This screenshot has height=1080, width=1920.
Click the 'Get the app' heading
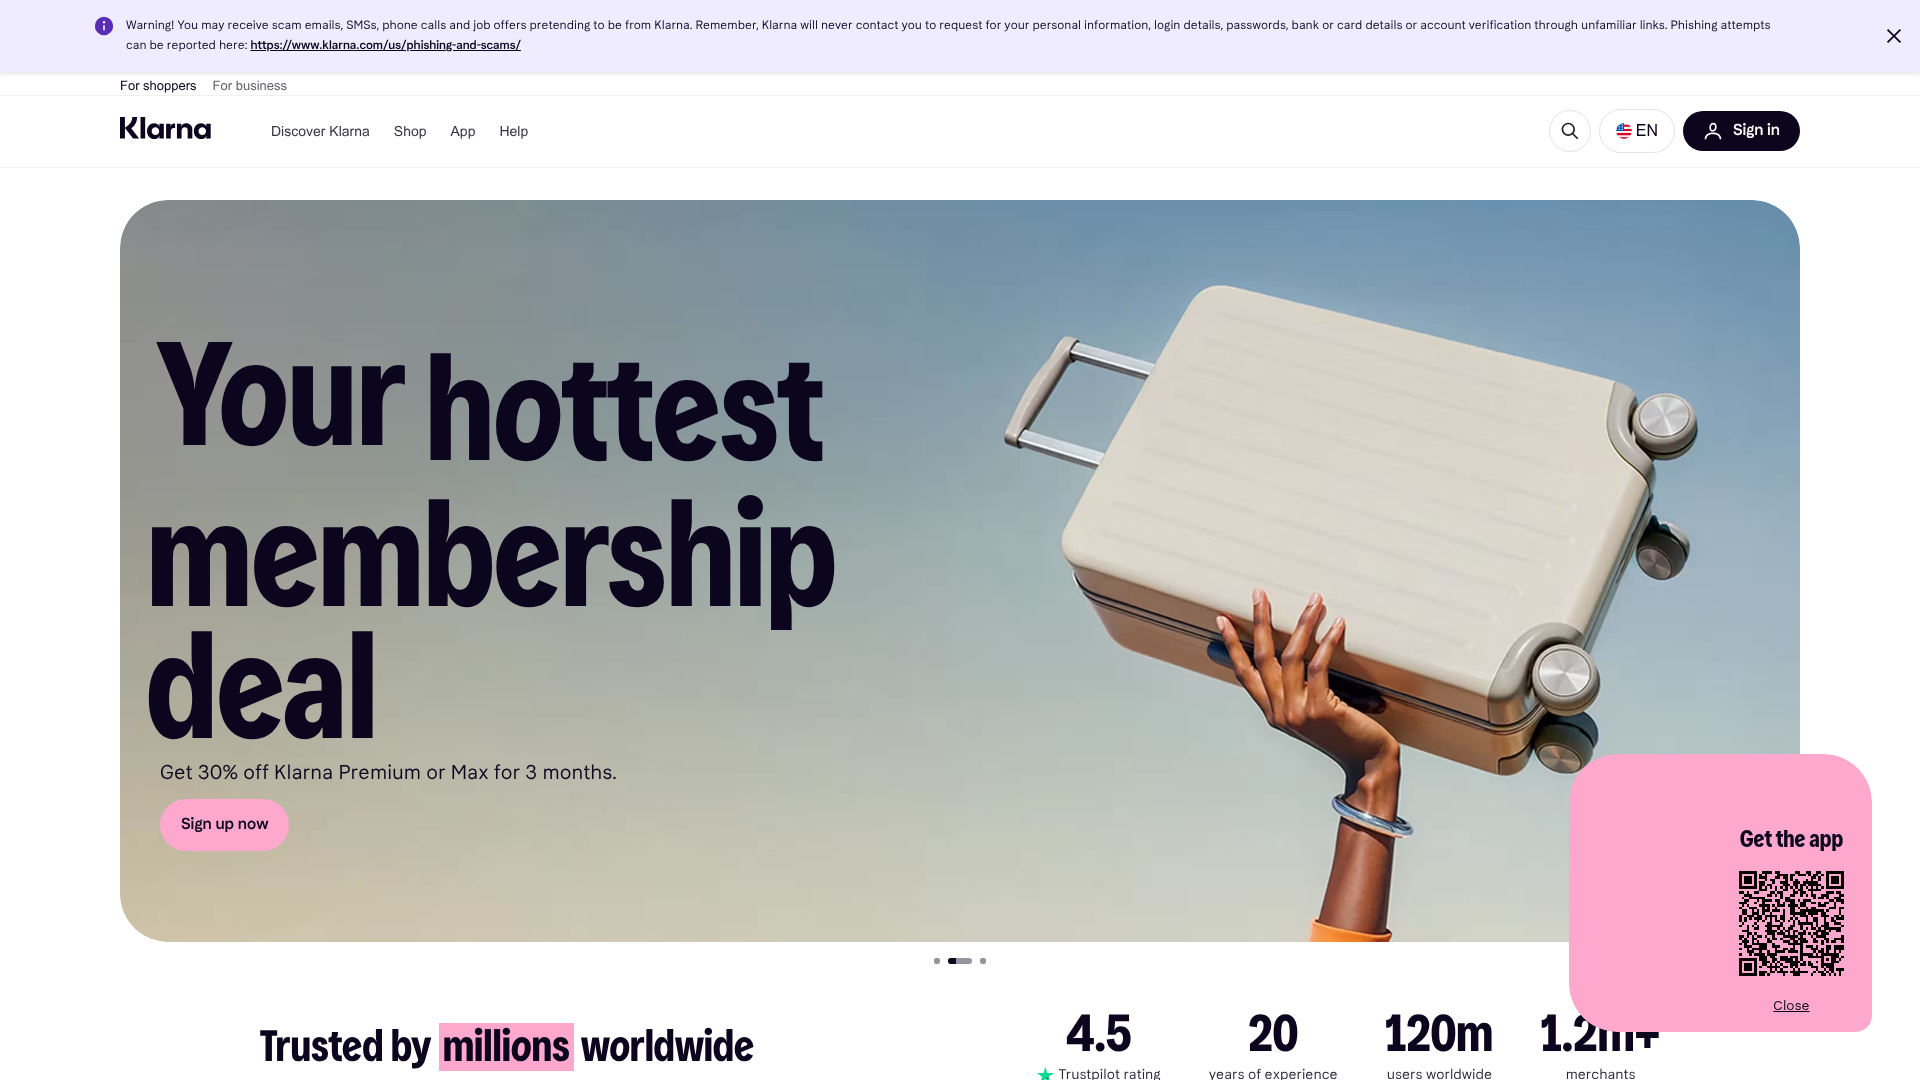(x=1791, y=839)
